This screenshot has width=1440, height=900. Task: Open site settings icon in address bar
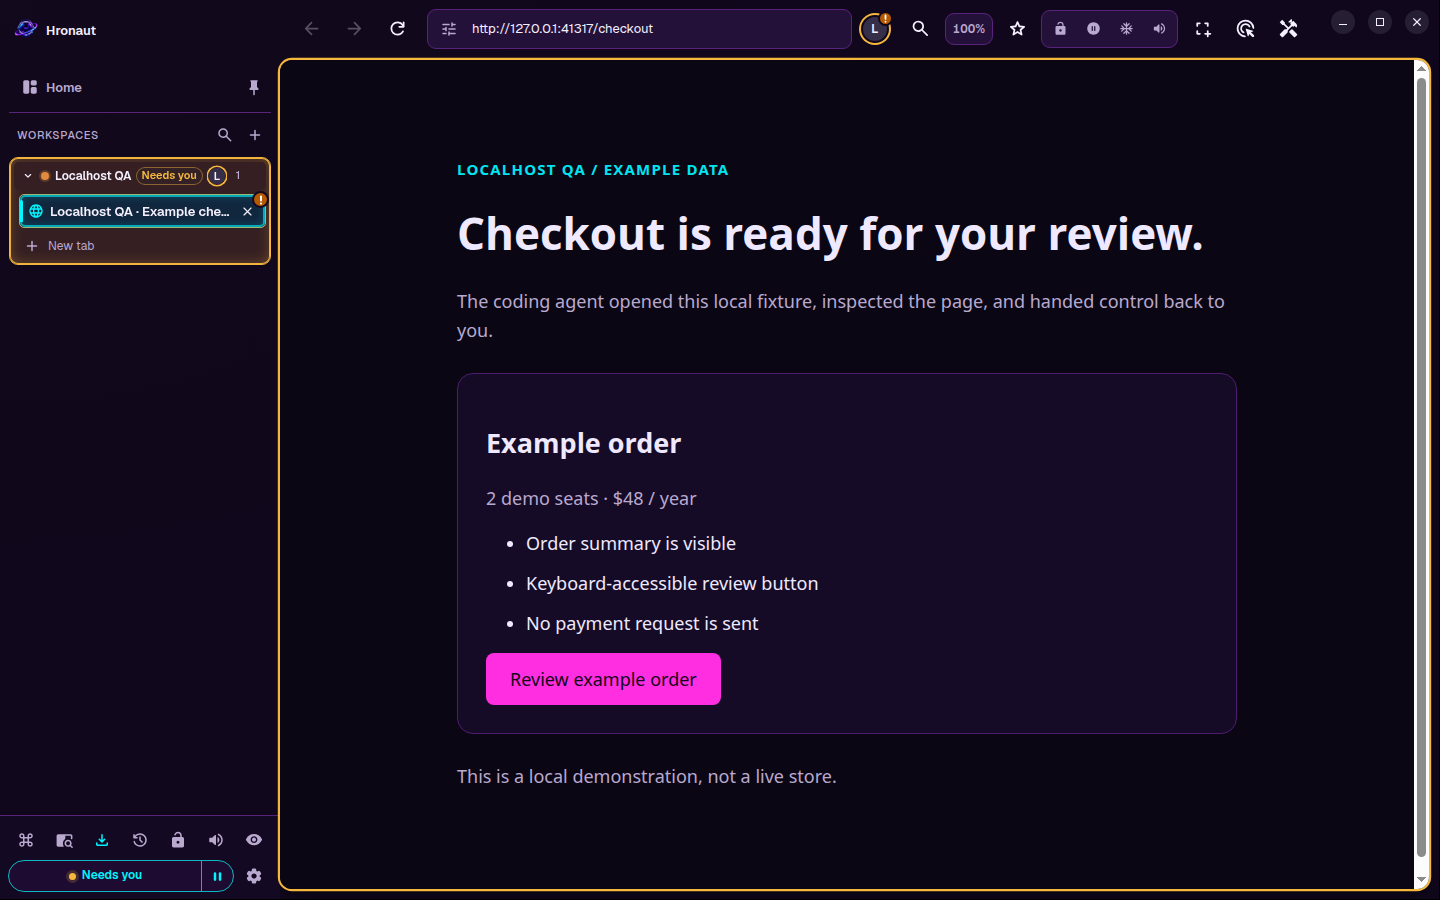(449, 29)
